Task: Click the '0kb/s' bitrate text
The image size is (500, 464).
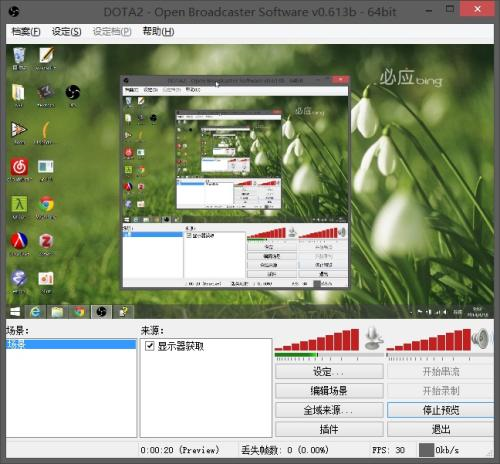Action: [x=447, y=450]
